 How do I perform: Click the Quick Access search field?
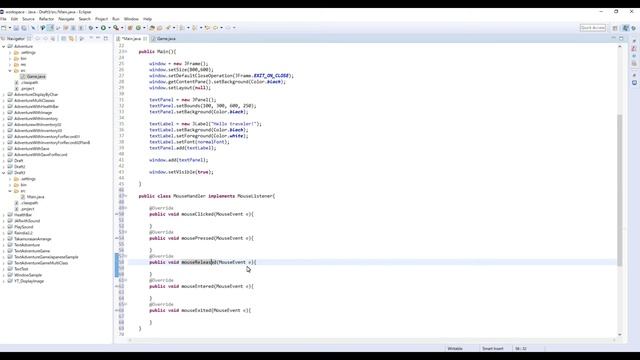(593, 28)
